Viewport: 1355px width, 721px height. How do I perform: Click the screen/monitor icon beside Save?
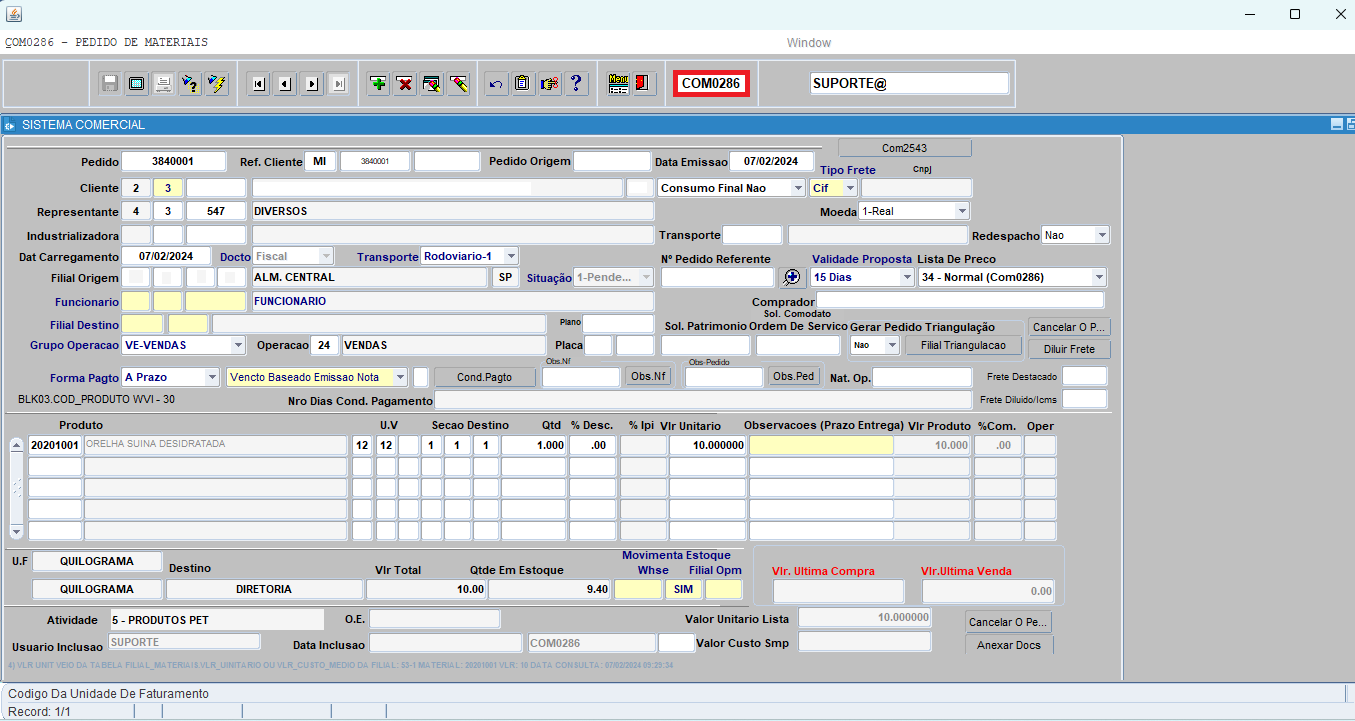[136, 84]
